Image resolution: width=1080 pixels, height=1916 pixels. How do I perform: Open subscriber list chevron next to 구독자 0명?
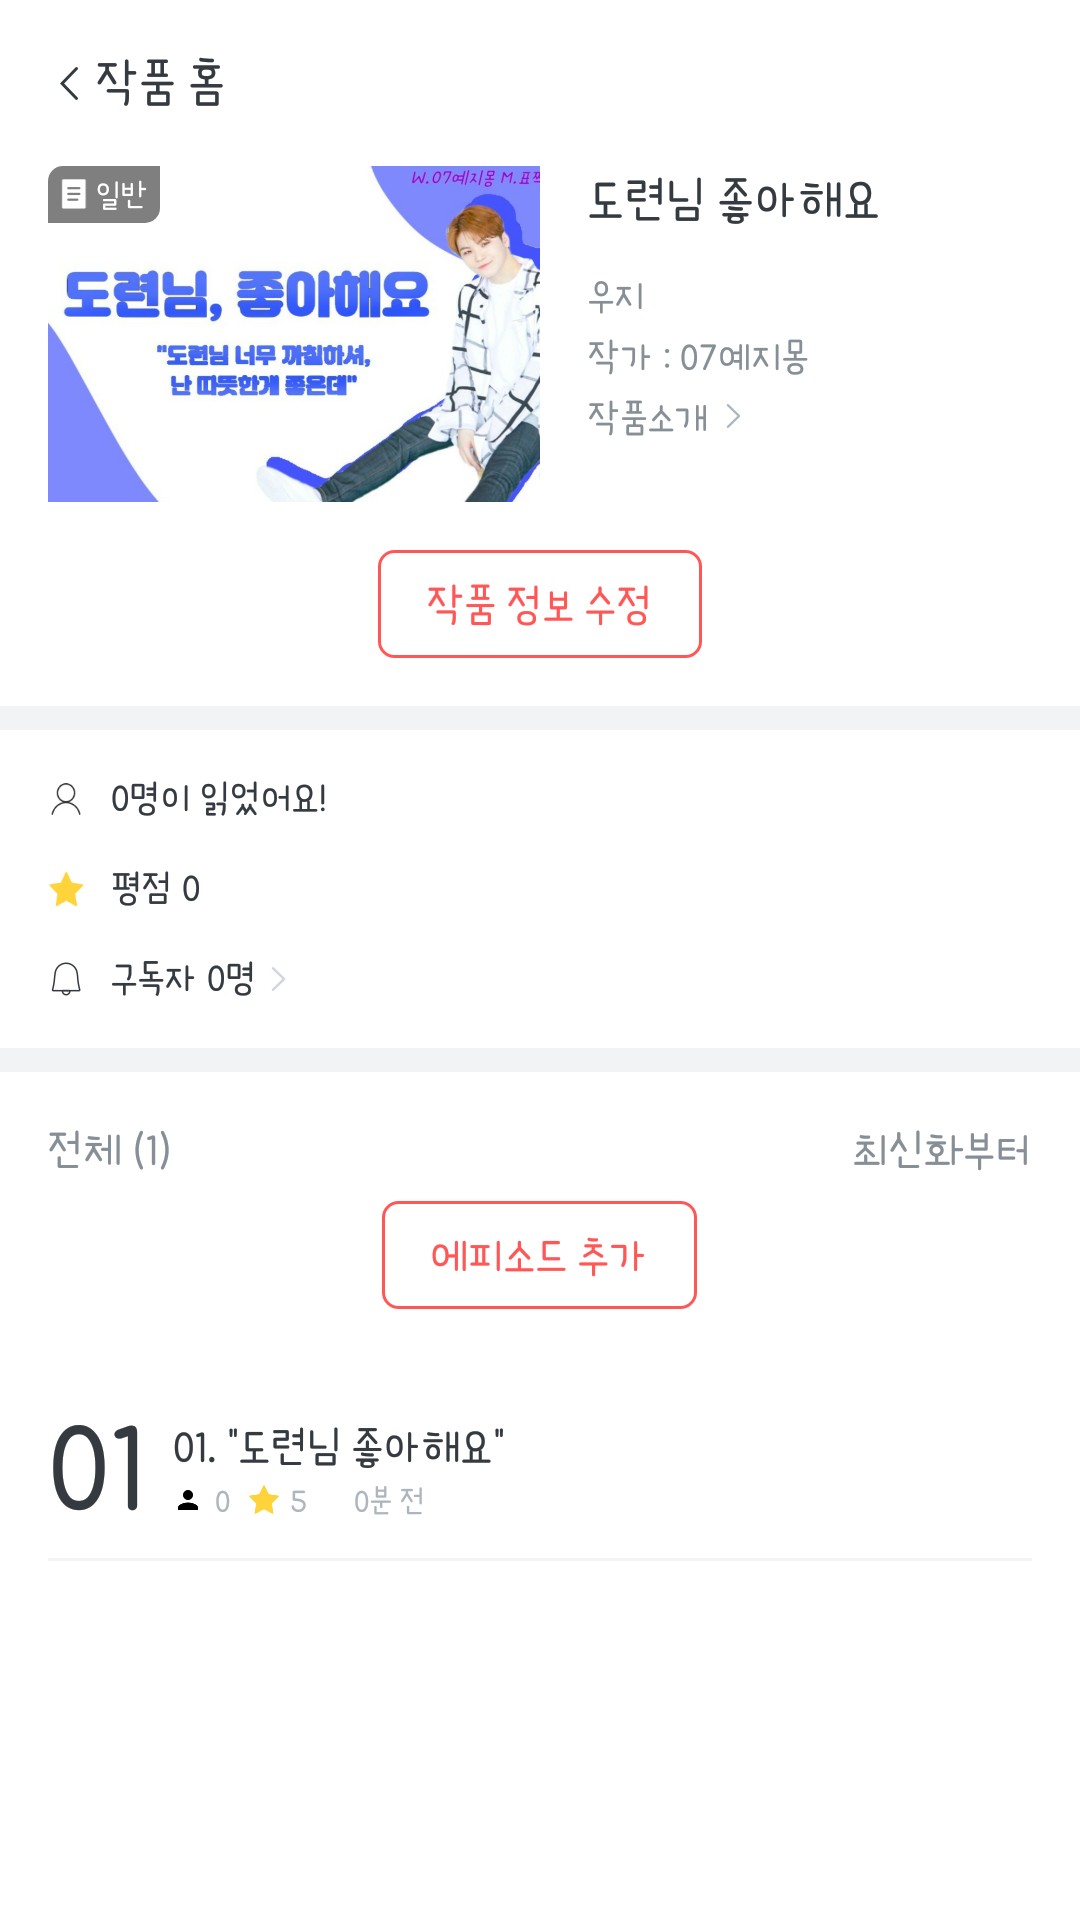(279, 979)
